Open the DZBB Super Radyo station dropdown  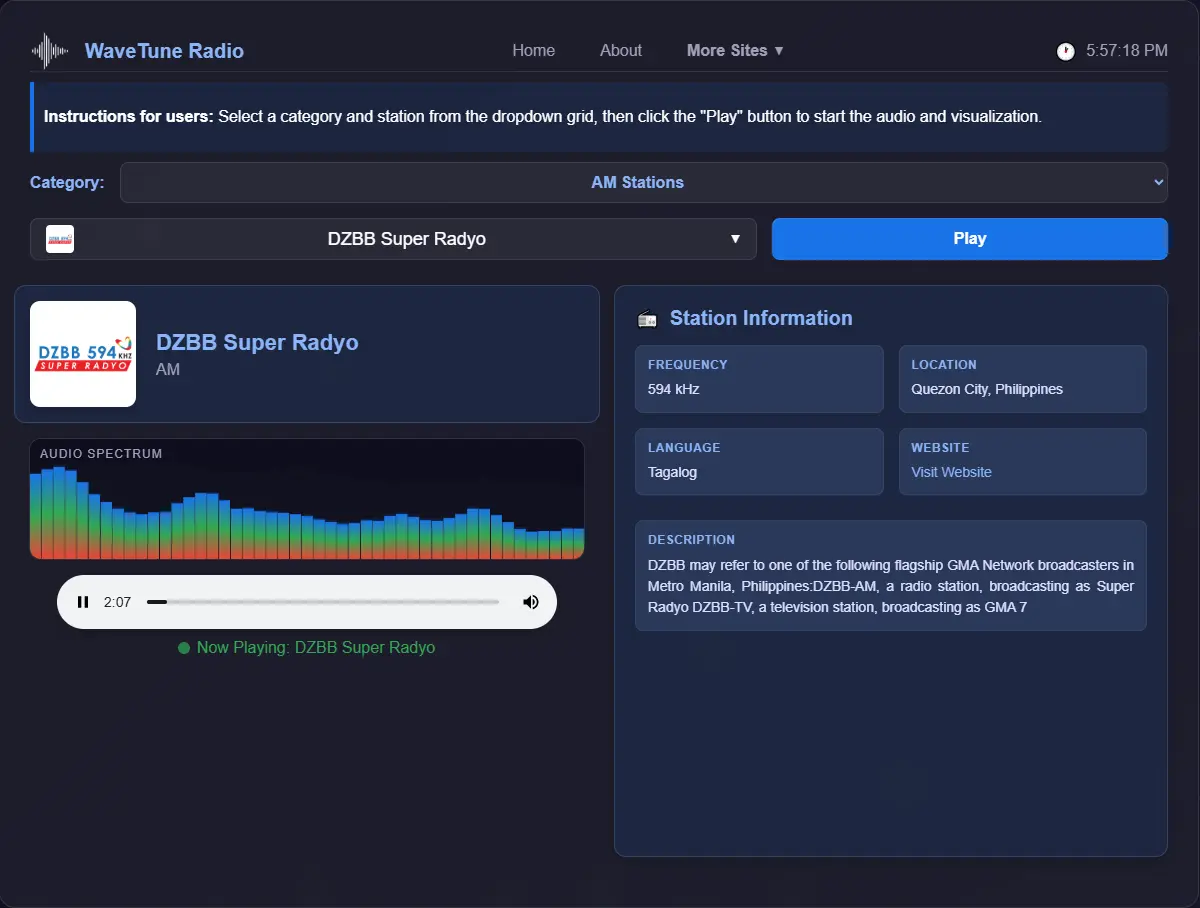(393, 239)
